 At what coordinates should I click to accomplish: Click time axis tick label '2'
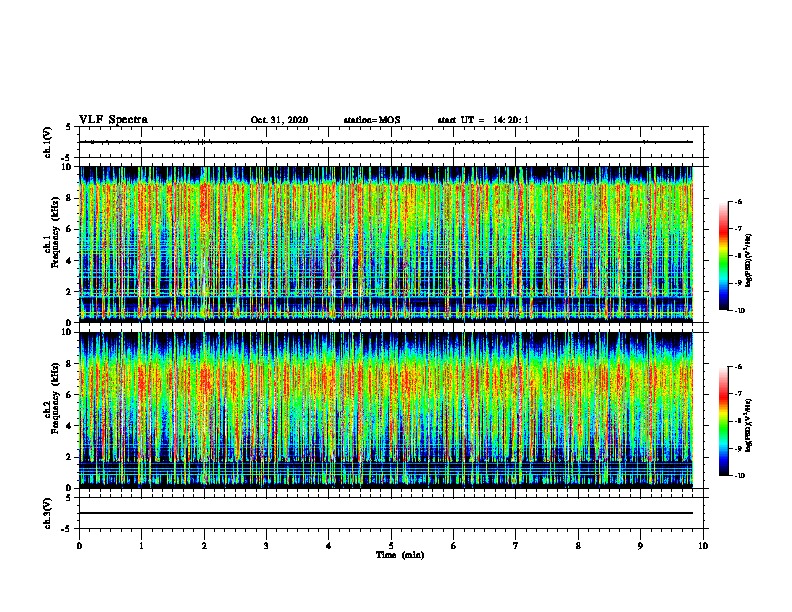pos(204,546)
